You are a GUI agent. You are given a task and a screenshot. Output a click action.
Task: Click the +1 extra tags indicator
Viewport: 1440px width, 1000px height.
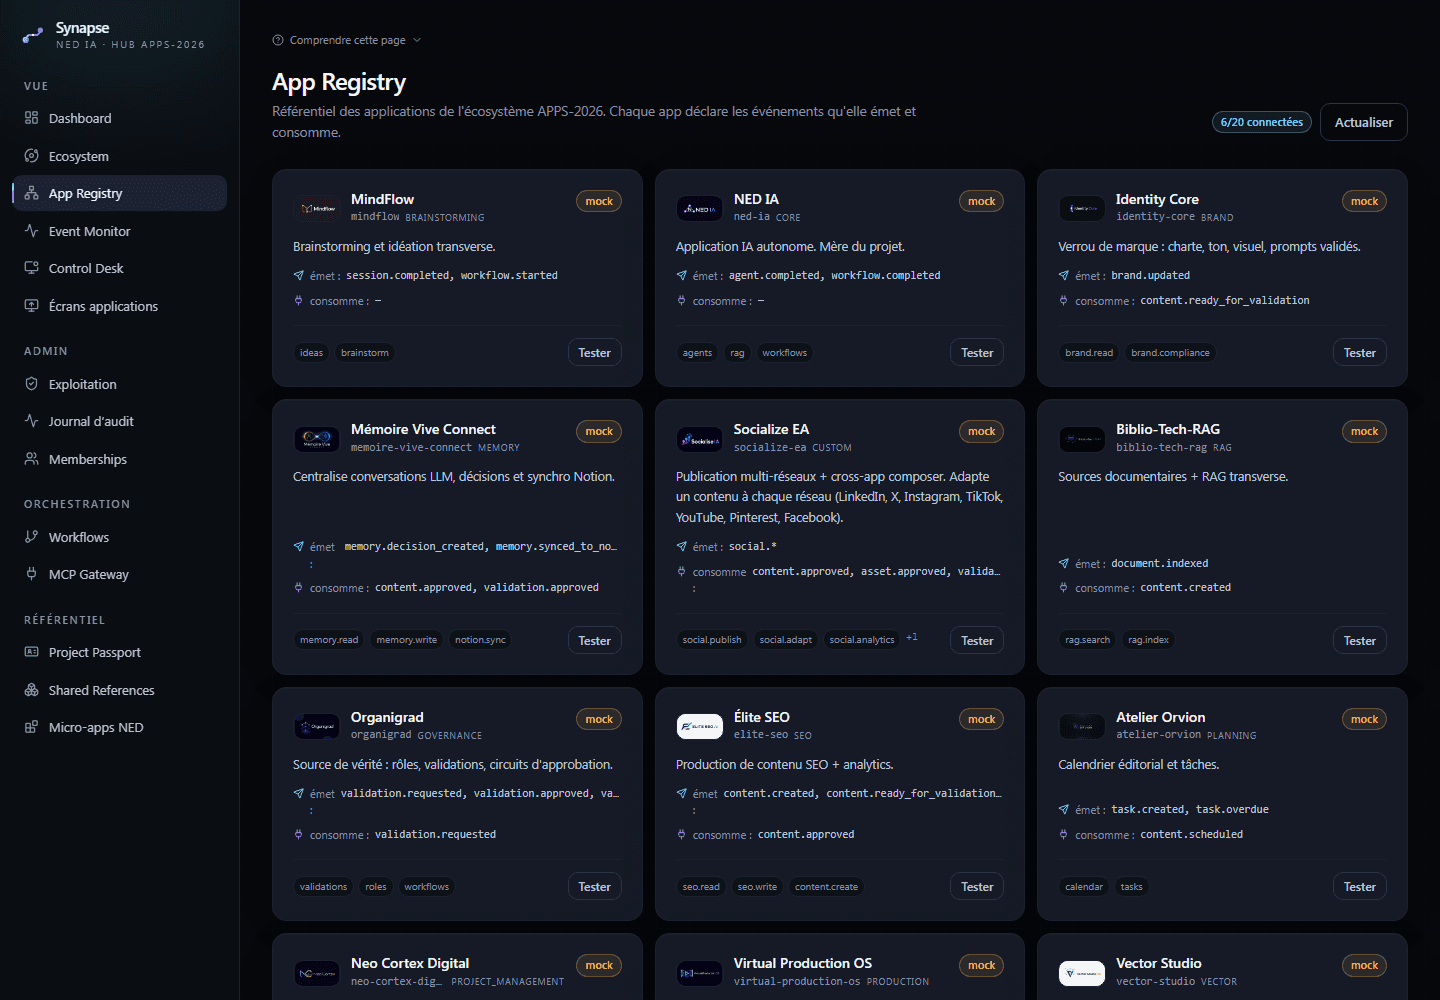click(x=911, y=637)
